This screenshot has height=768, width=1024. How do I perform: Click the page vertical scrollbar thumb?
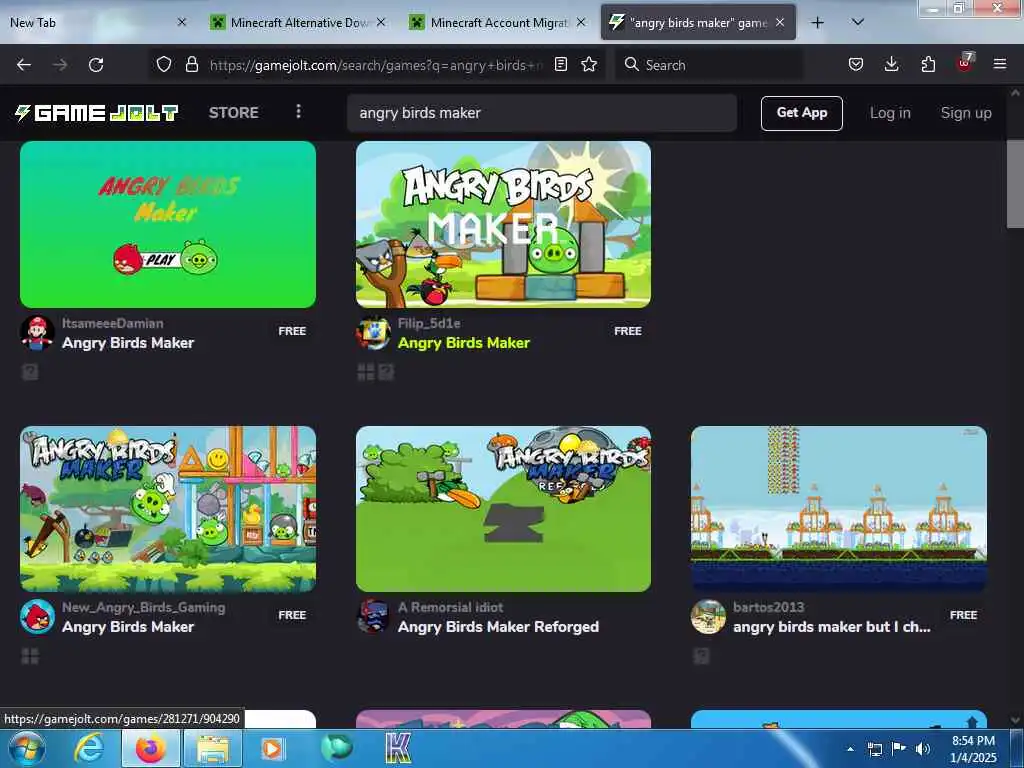(1015, 184)
